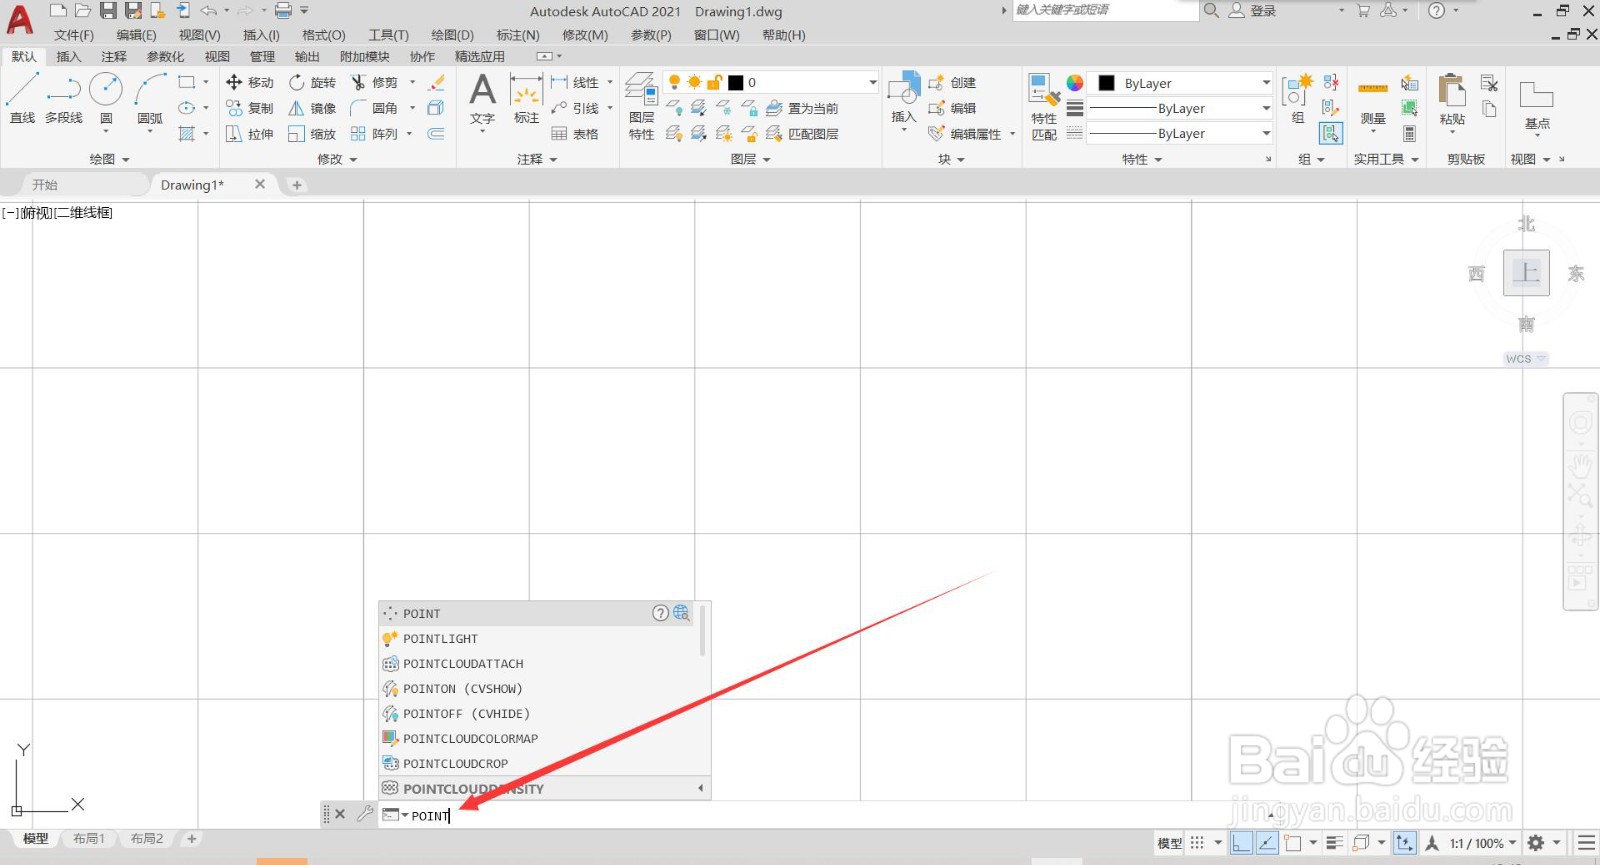Click the Trim (修剪) tool
Screen dimensions: 1600x865
click(374, 82)
